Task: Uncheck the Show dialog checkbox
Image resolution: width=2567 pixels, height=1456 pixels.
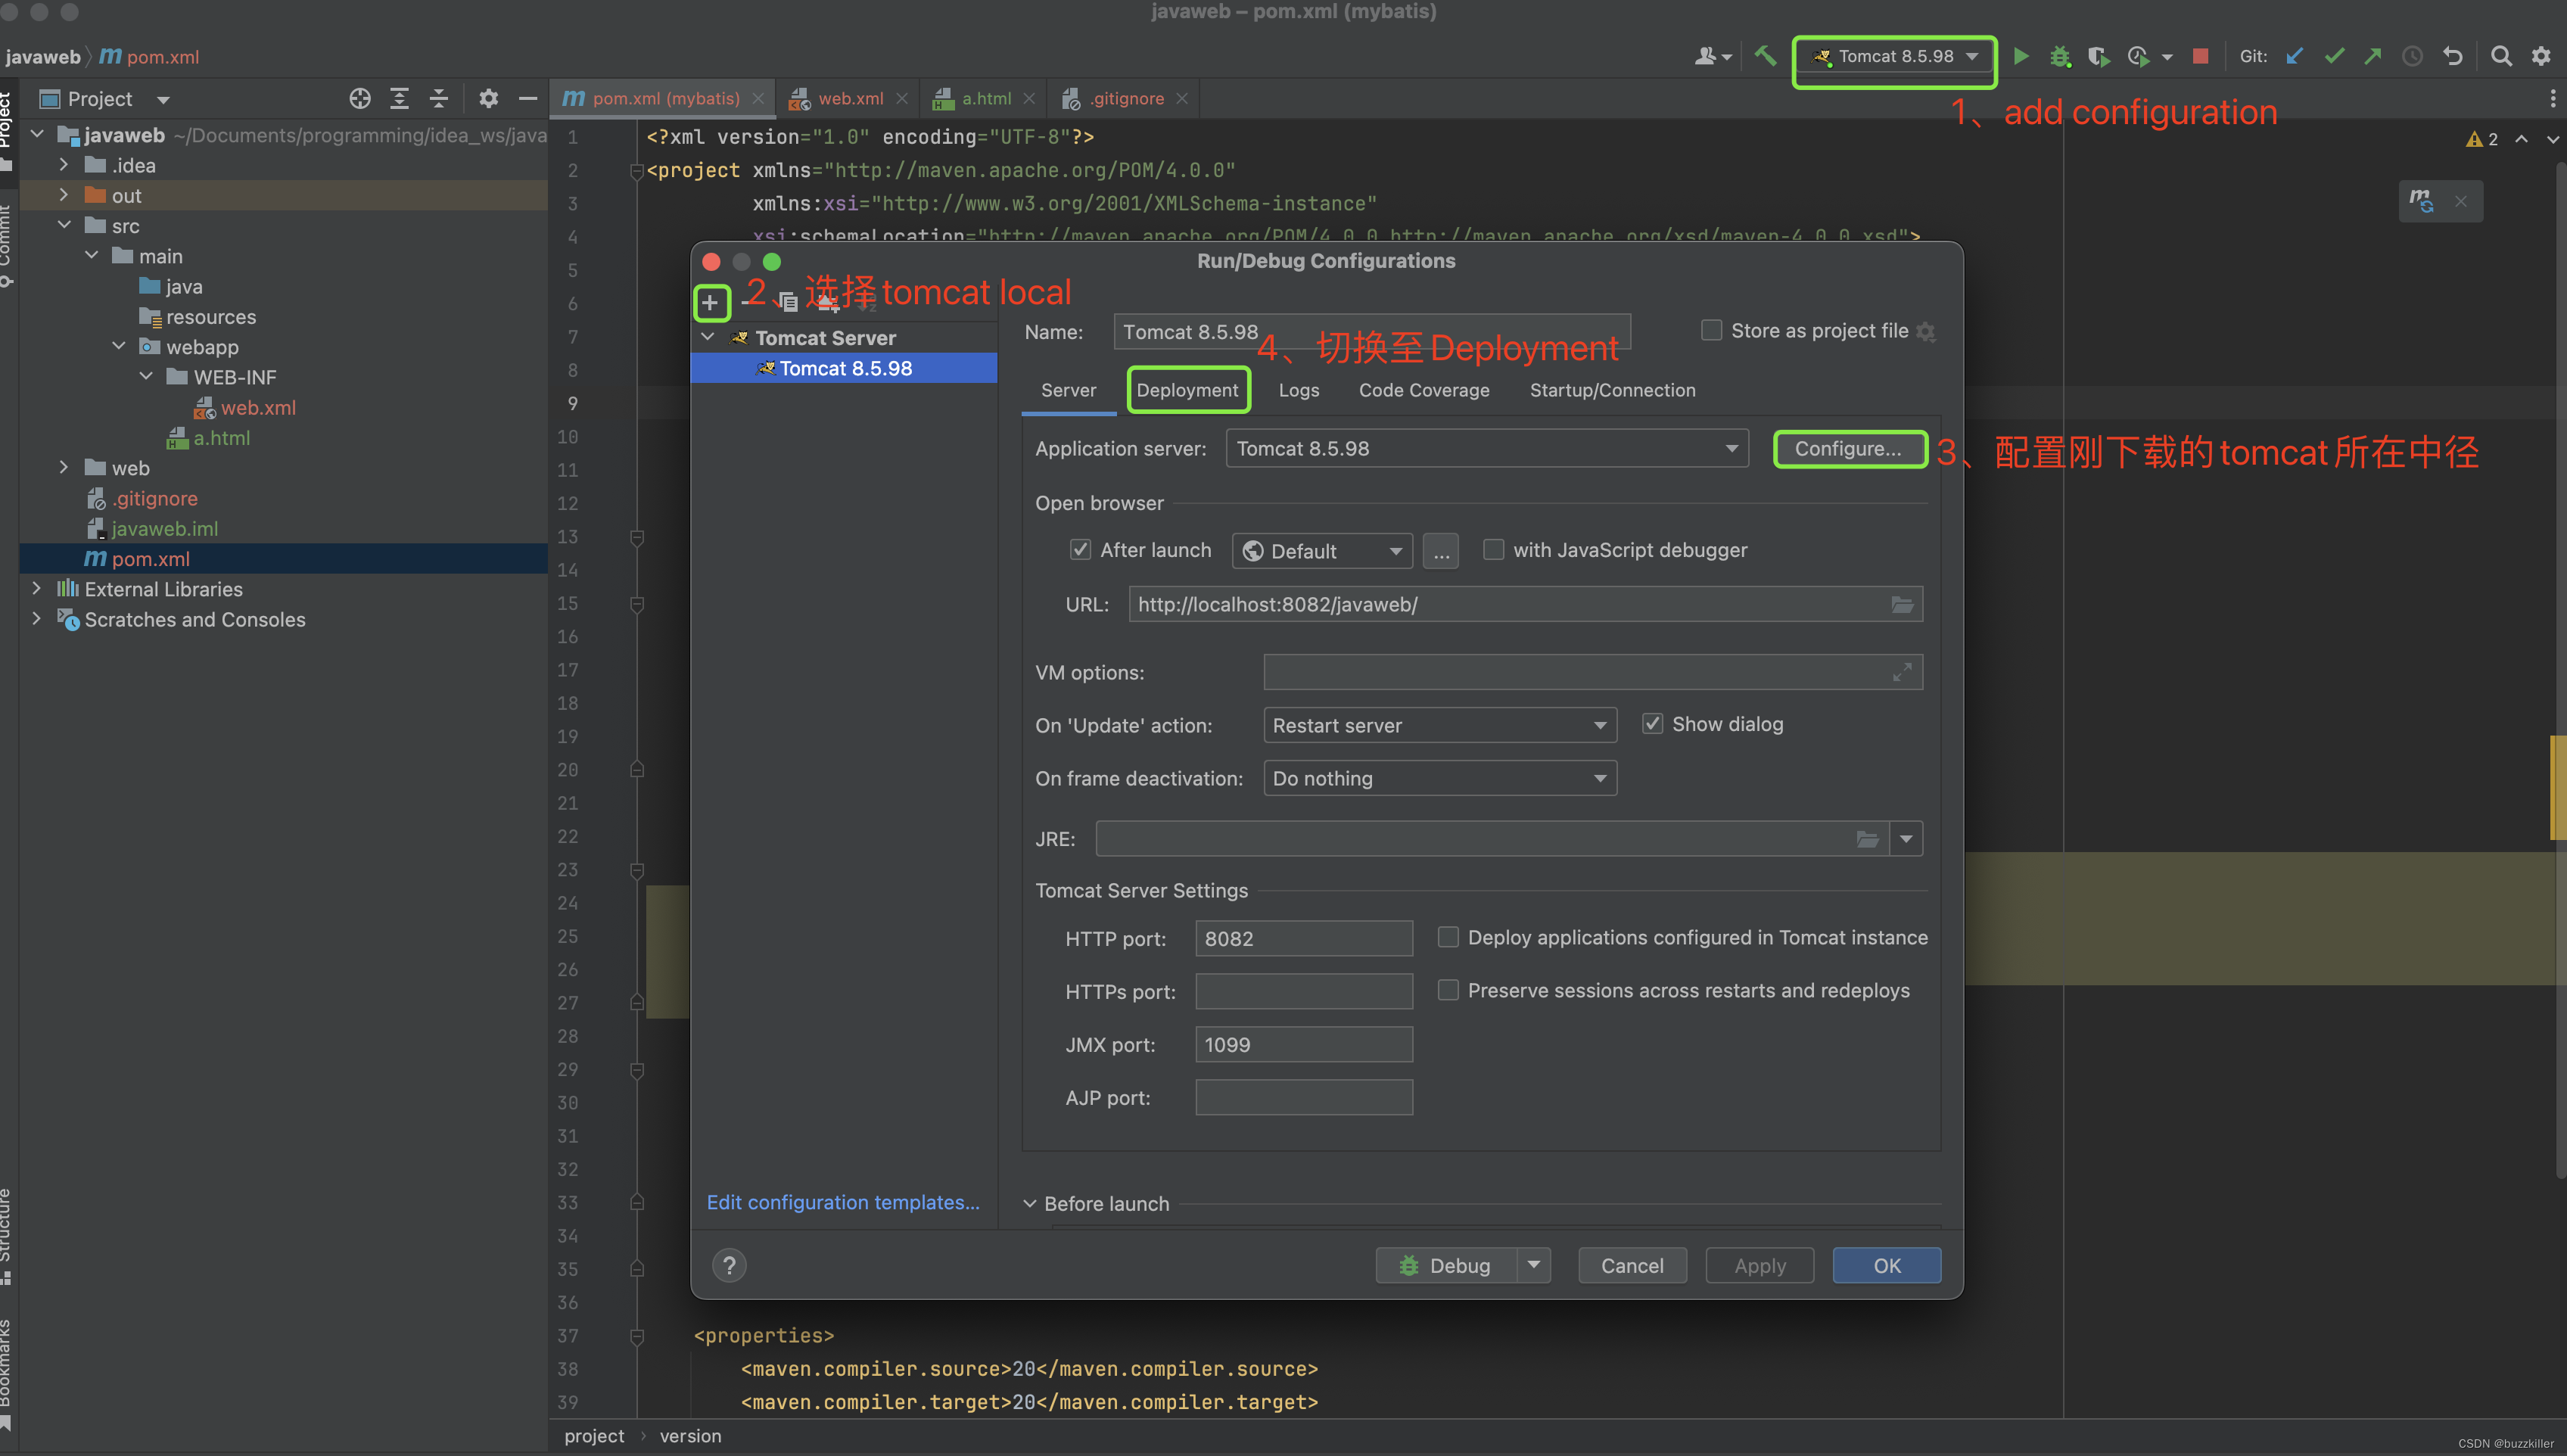Action: coord(1653,723)
